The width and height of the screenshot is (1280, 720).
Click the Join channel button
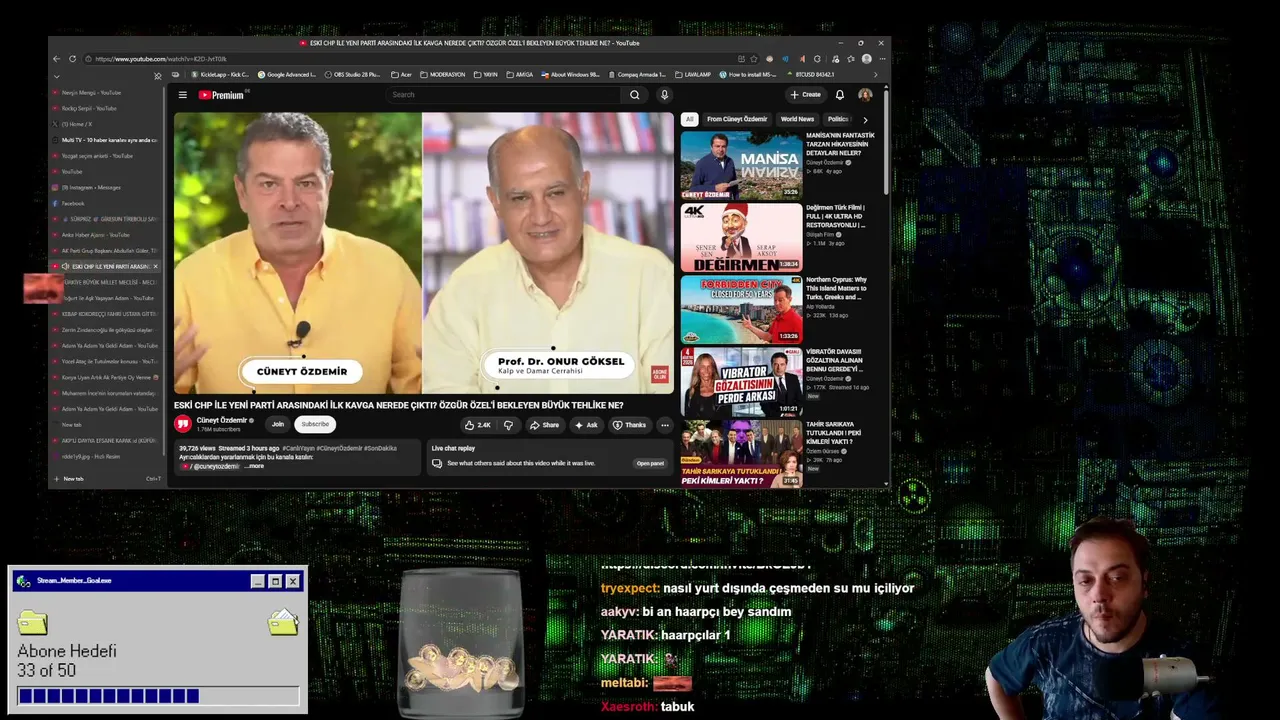(277, 424)
